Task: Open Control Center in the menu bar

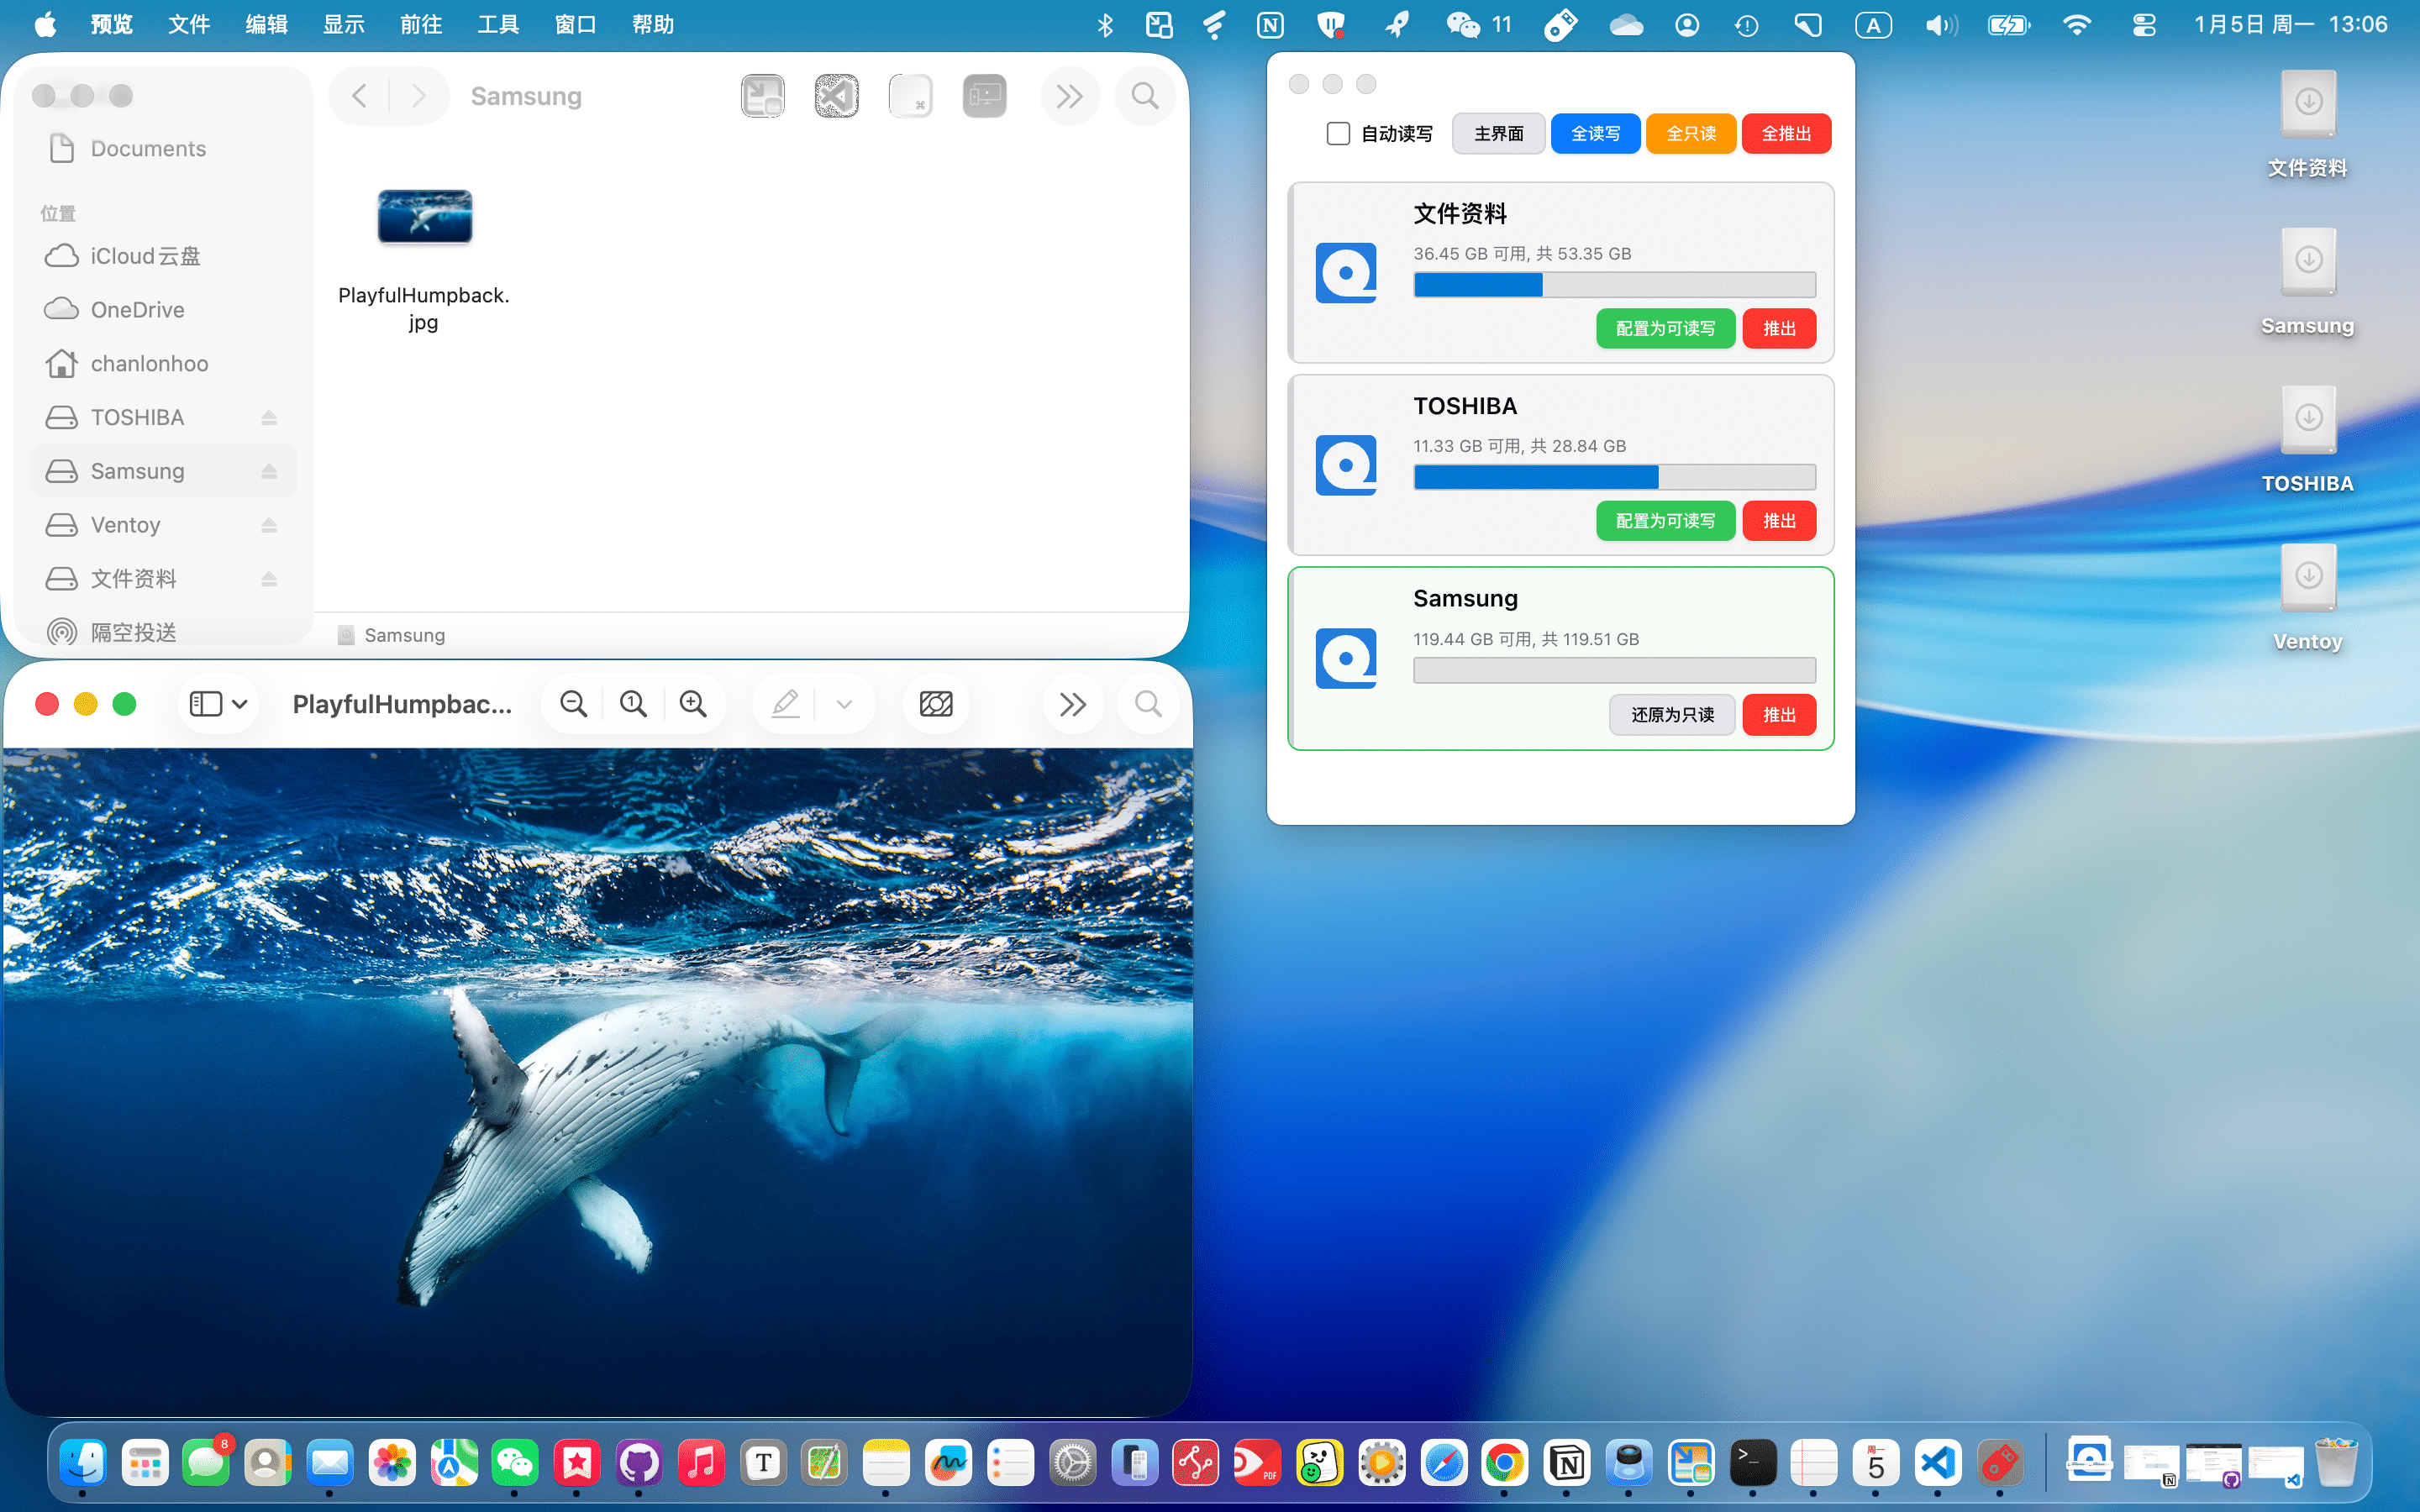Action: click(2143, 24)
